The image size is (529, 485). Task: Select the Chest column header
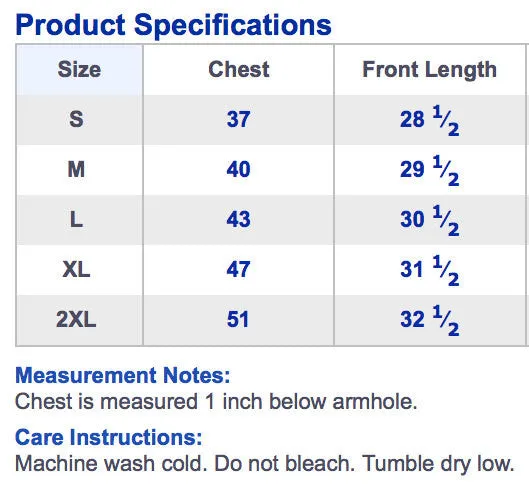(239, 69)
